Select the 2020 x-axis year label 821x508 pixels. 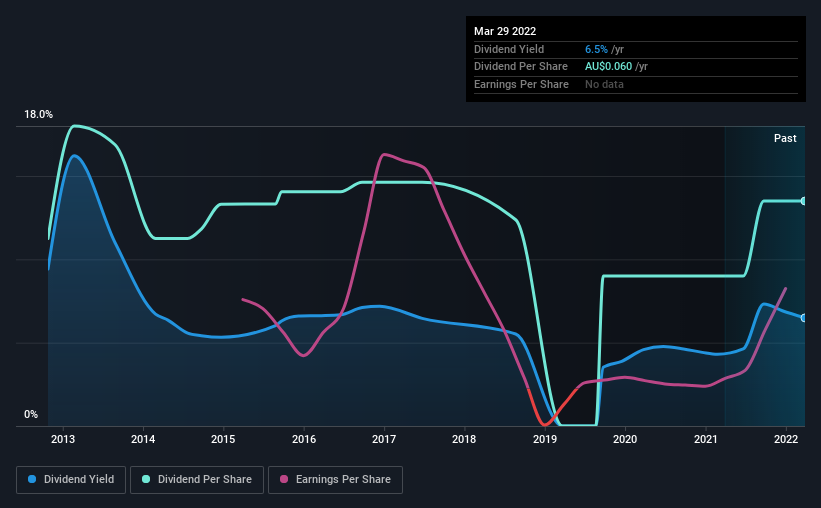coord(625,439)
